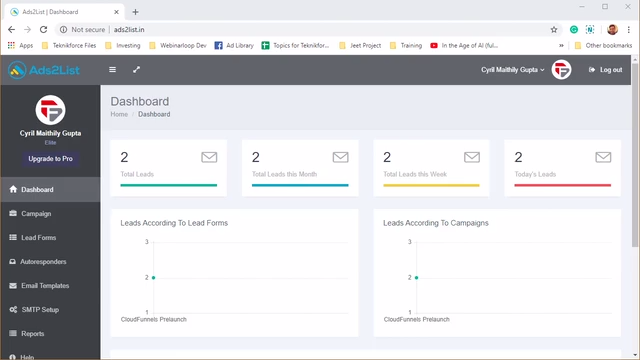Click data point in Campaigns chart

[x=416, y=278]
